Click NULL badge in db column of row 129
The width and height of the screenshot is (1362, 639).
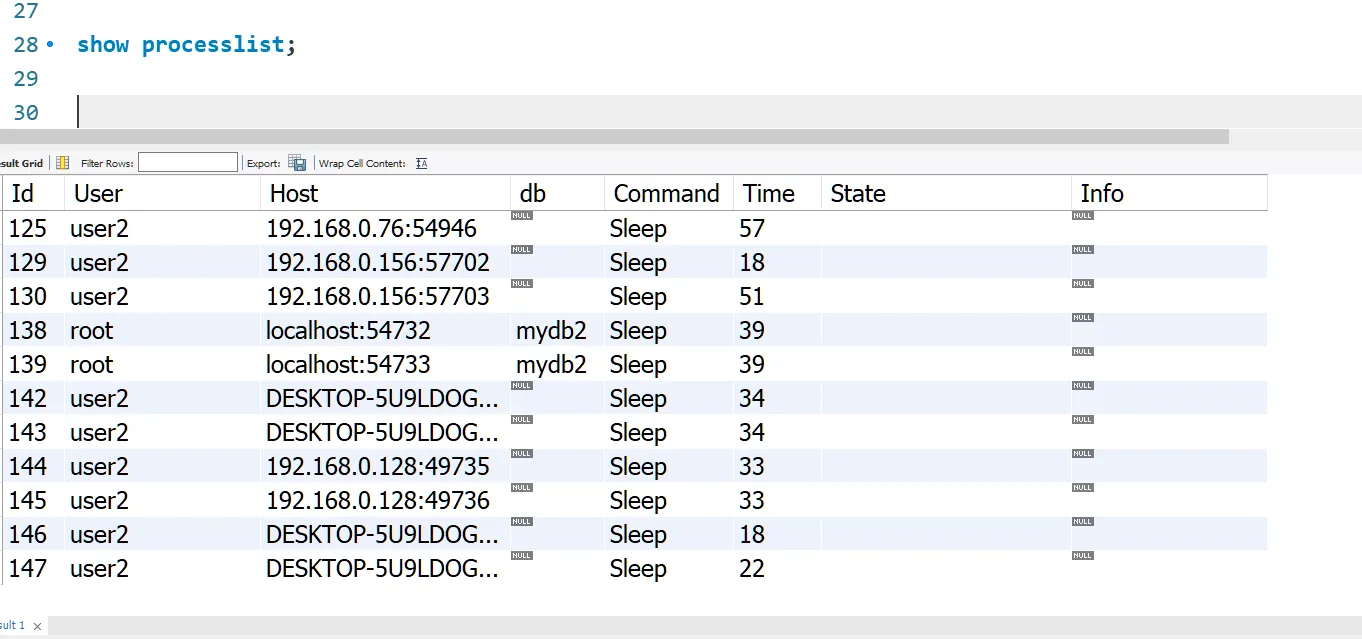[x=521, y=249]
